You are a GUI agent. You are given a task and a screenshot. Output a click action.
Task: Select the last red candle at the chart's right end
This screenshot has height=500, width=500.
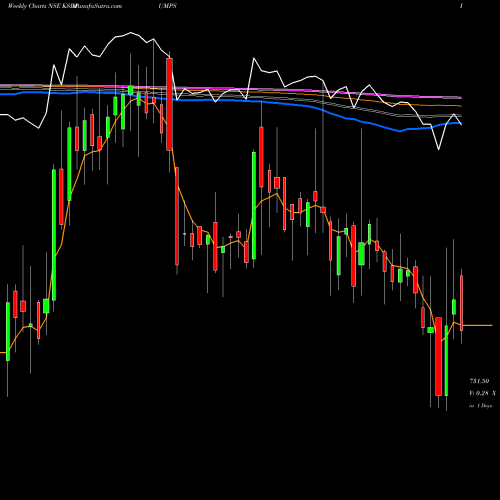coord(462,303)
